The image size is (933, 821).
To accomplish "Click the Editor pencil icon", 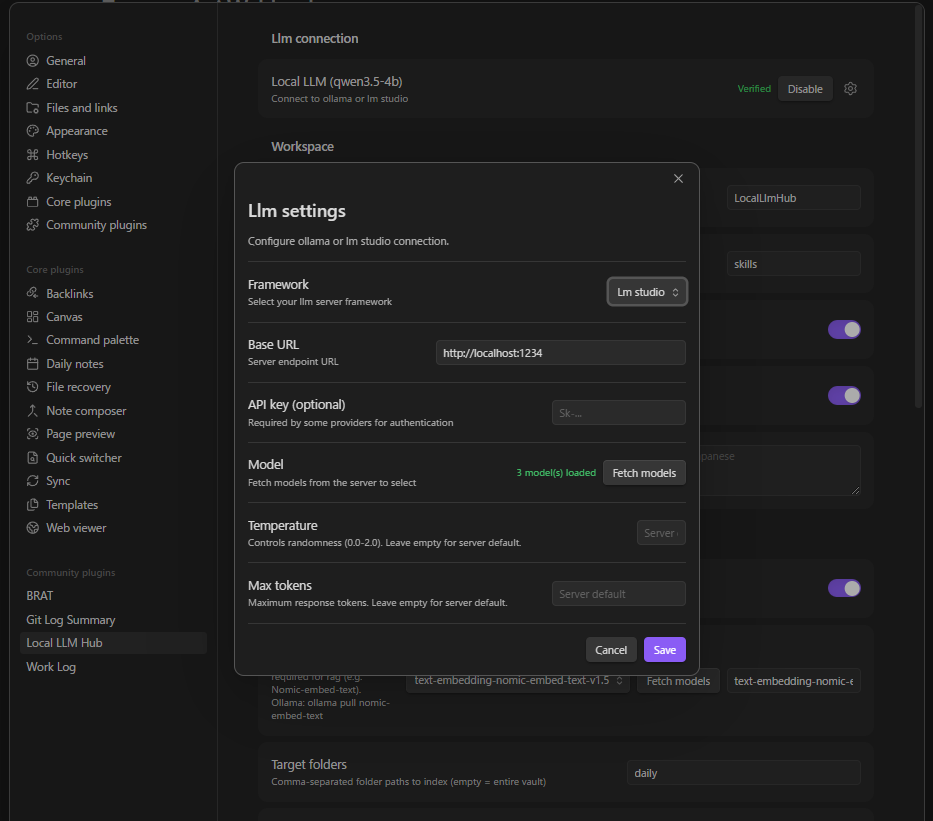I will pyautogui.click(x=33, y=84).
